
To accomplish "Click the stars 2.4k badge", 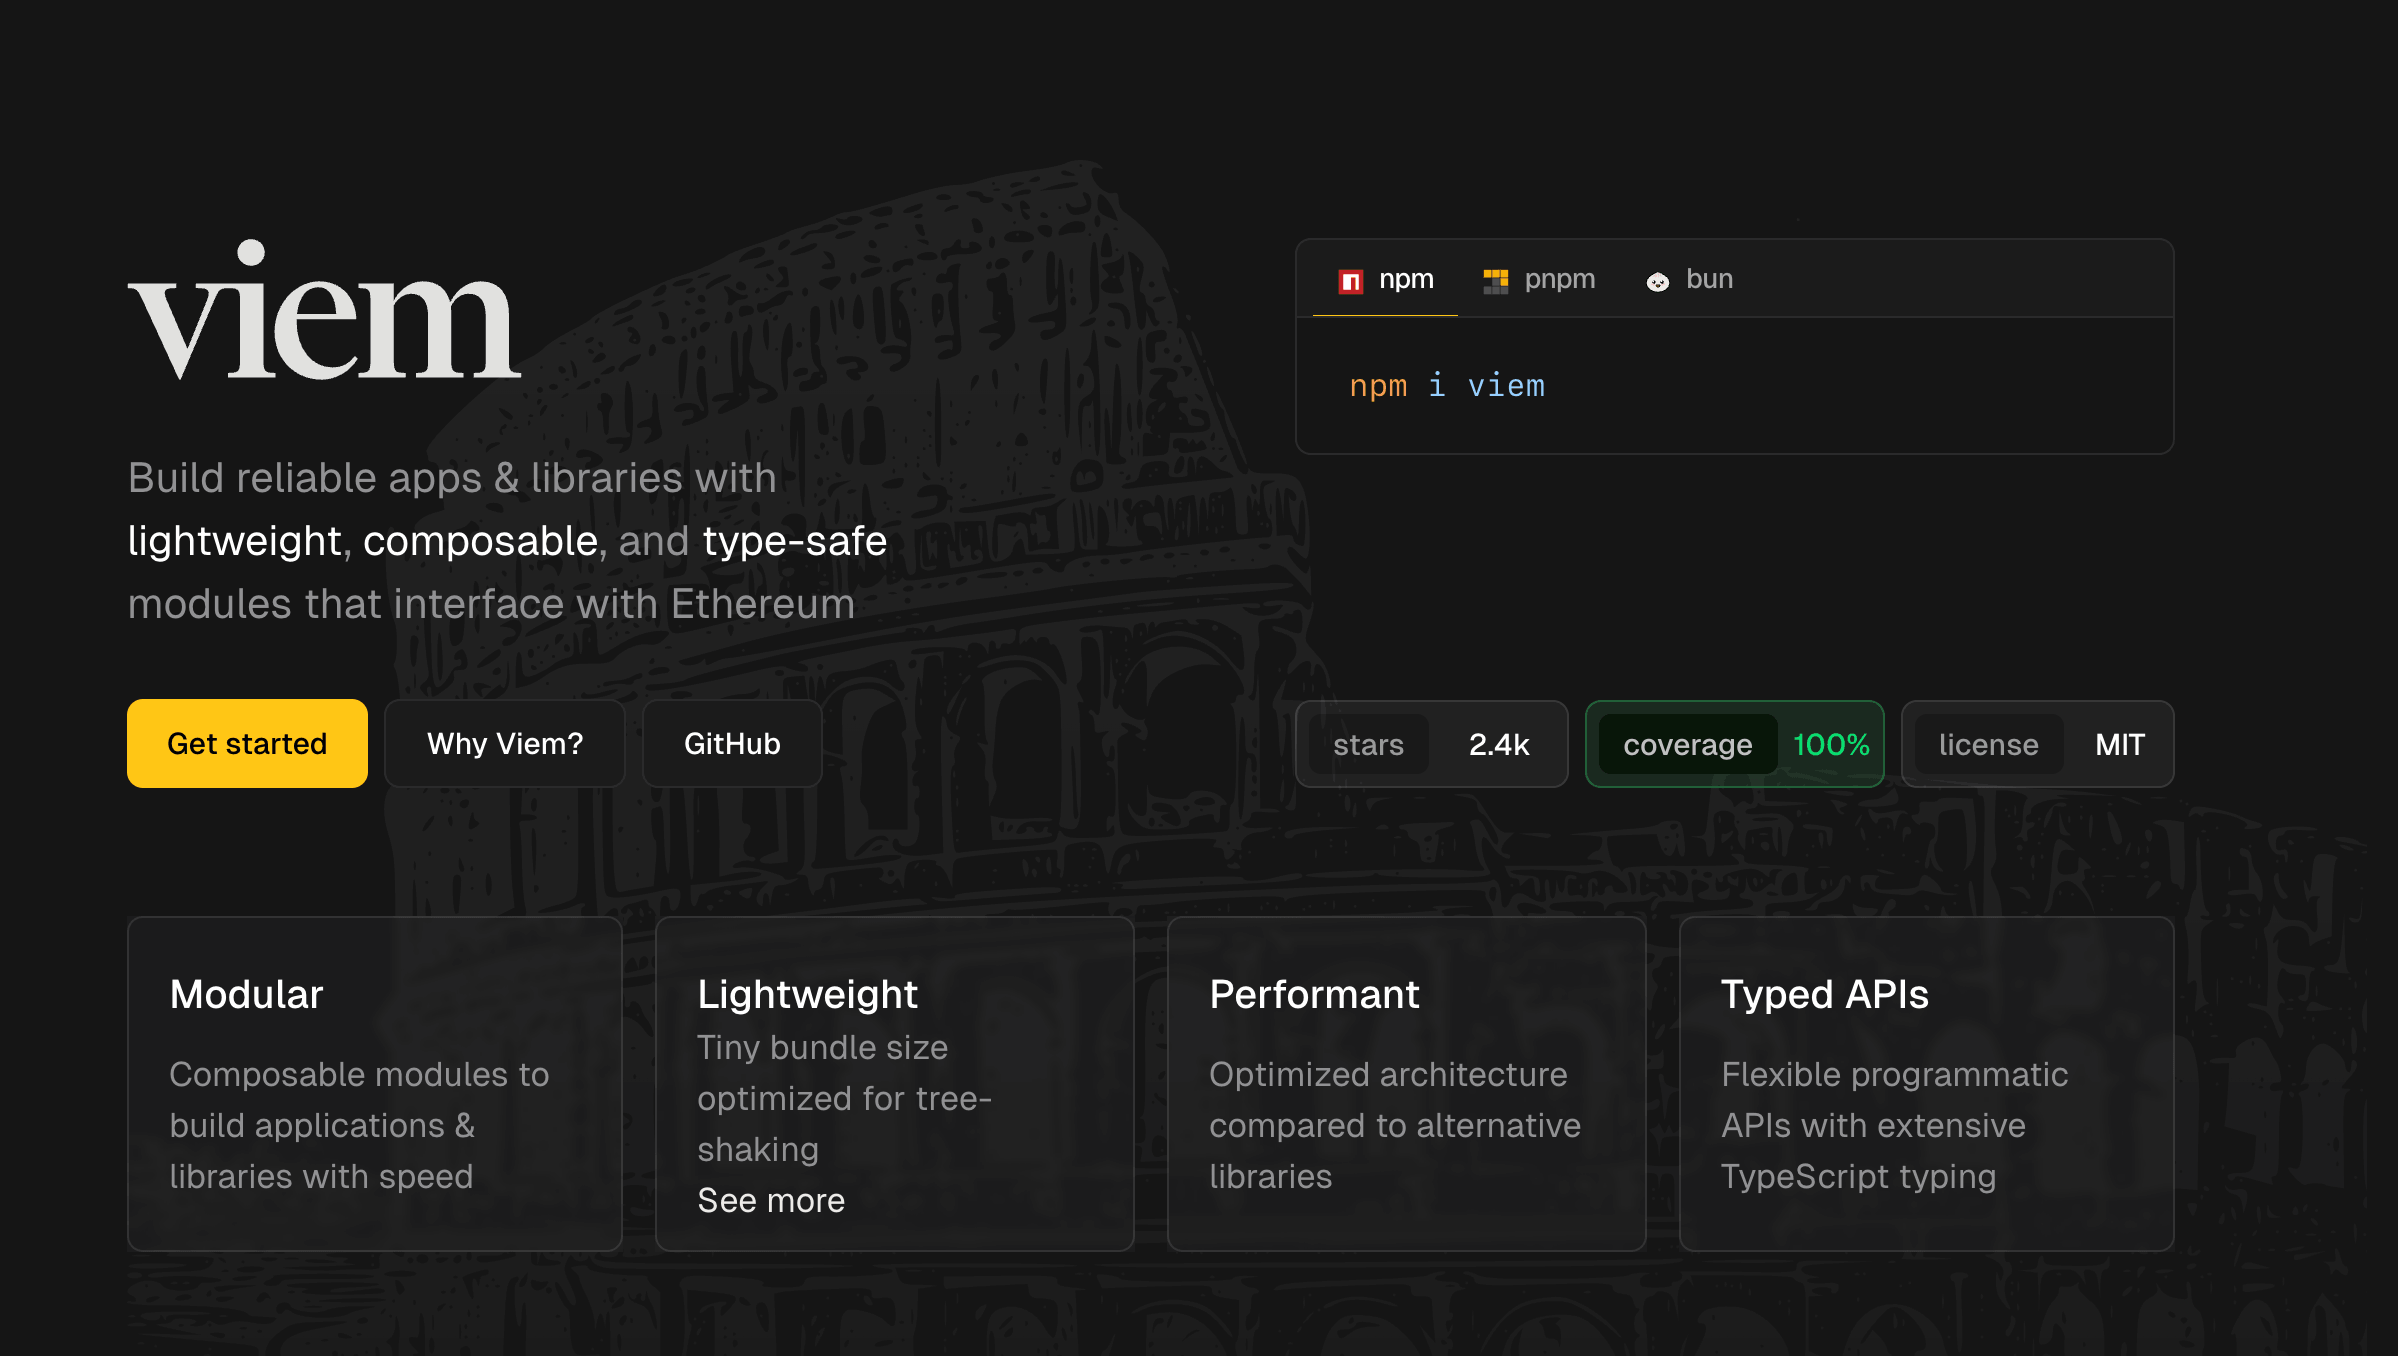I will 1432,744.
